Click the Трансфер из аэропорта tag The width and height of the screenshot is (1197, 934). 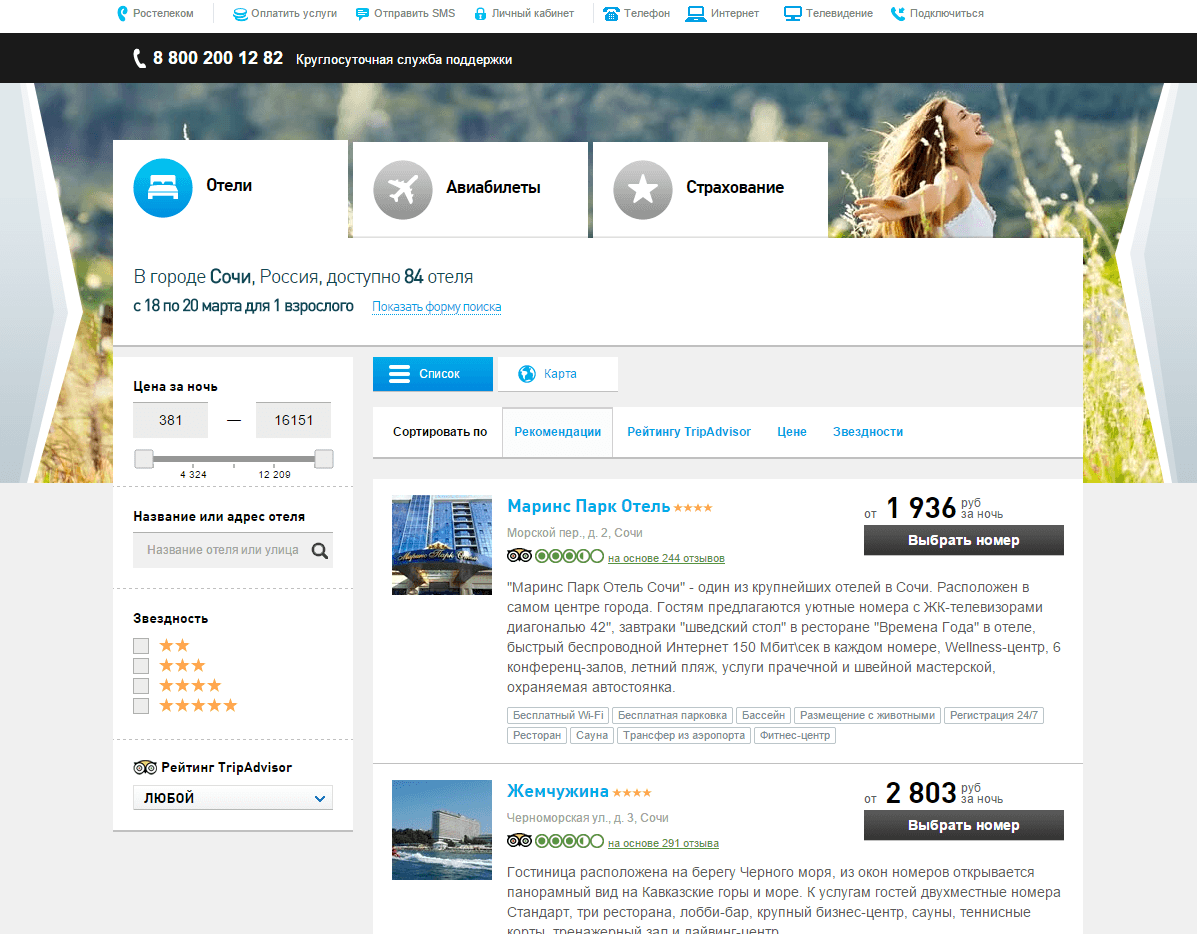click(x=684, y=735)
